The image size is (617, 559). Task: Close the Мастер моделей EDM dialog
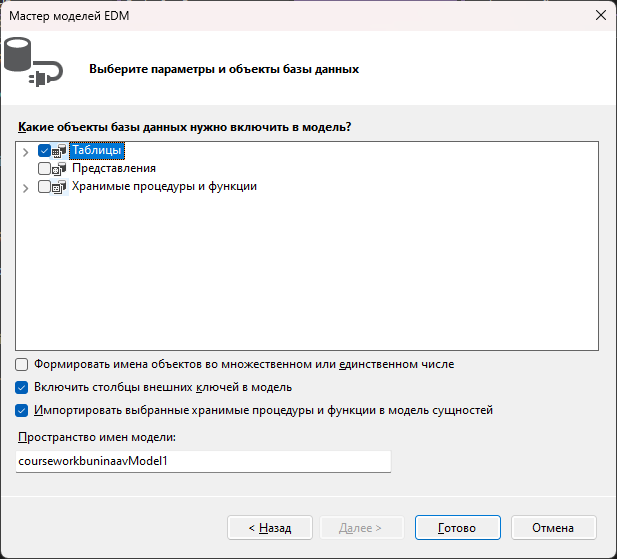pyautogui.click(x=600, y=15)
